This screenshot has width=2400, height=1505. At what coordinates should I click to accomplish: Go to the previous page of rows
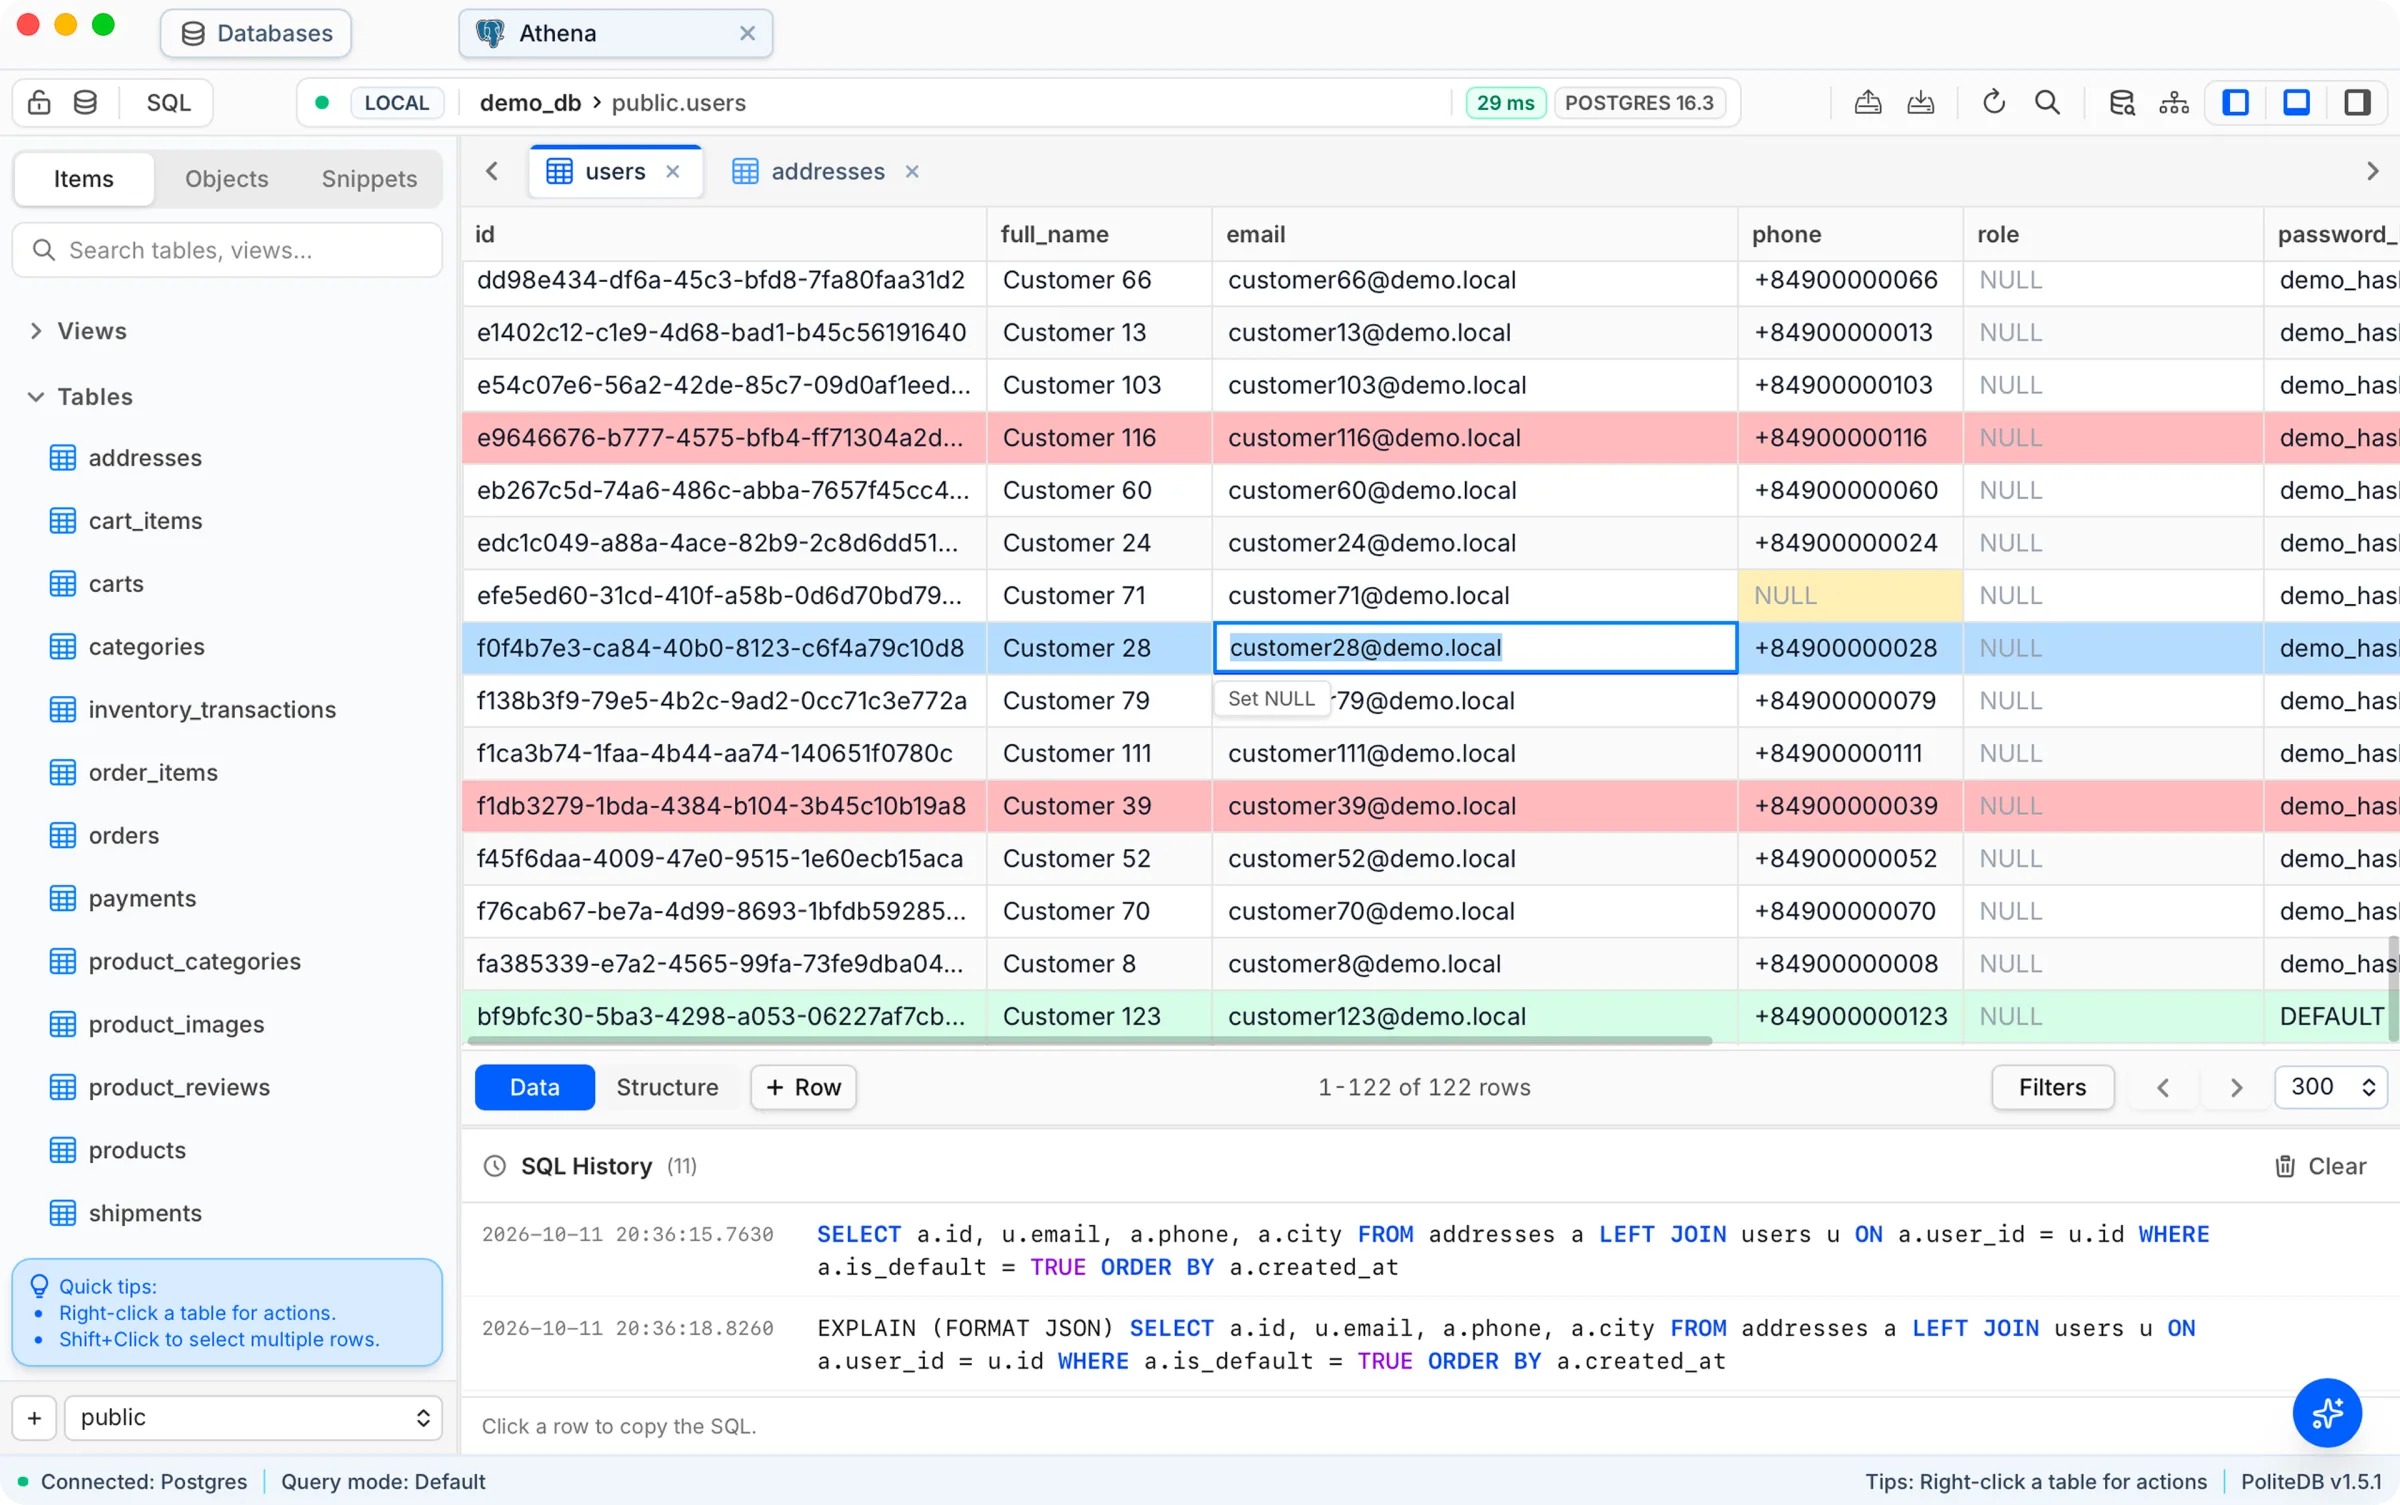(2162, 1087)
